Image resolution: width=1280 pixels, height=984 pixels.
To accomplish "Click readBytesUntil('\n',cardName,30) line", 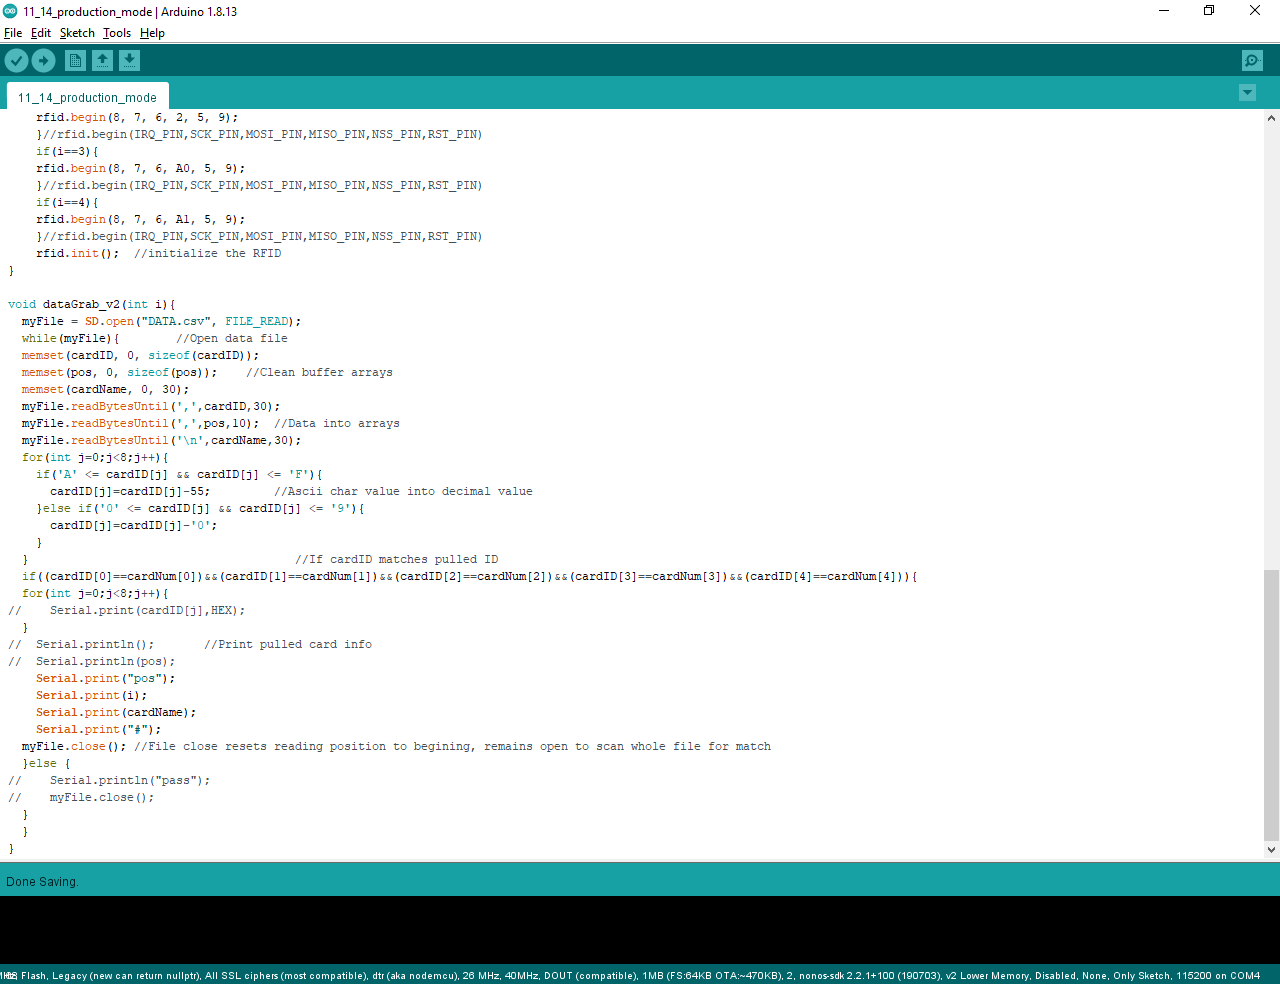I will click(x=161, y=440).
